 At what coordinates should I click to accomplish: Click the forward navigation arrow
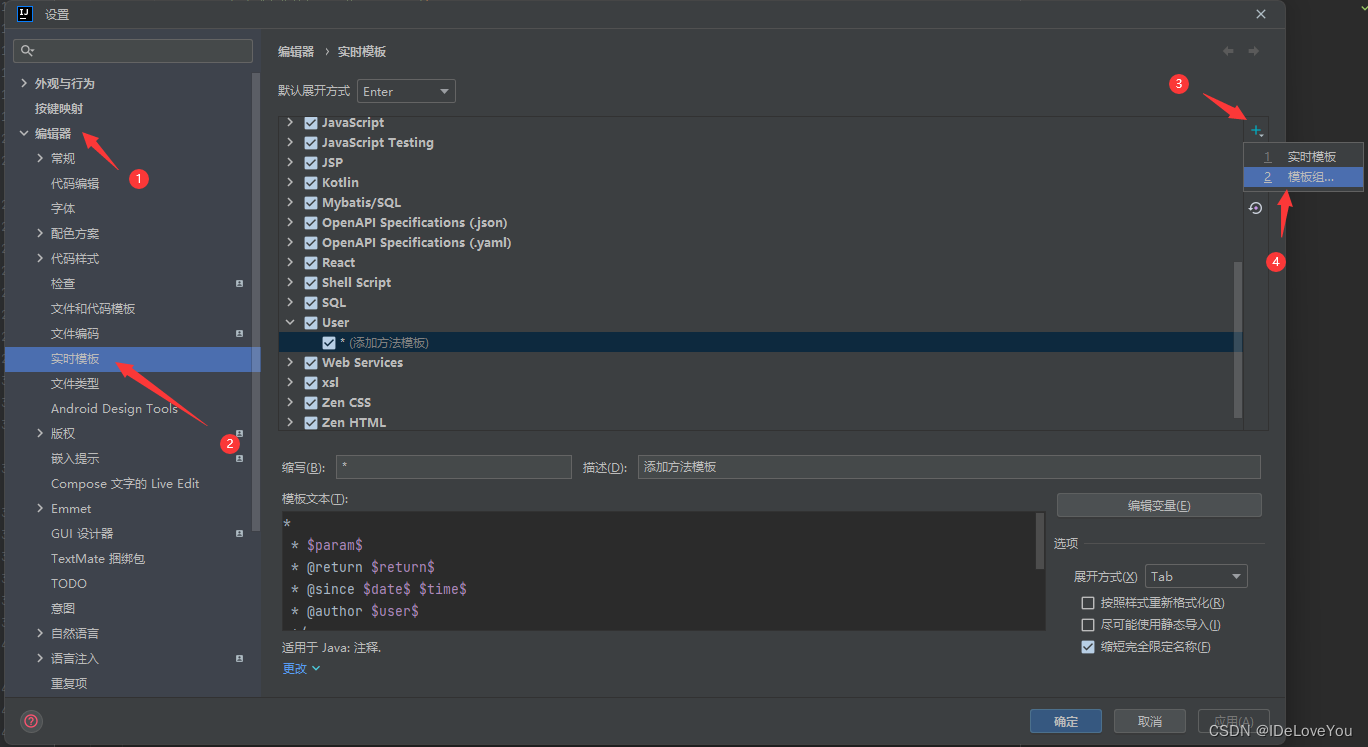(x=1253, y=51)
